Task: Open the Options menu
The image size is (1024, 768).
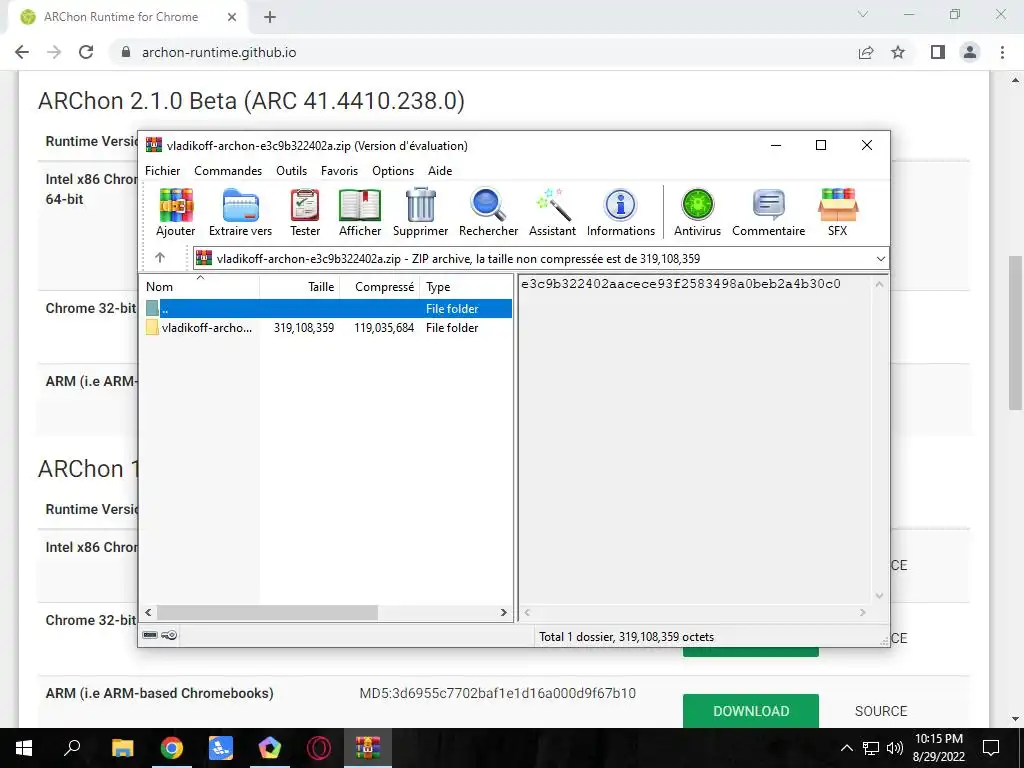Action: [393, 170]
